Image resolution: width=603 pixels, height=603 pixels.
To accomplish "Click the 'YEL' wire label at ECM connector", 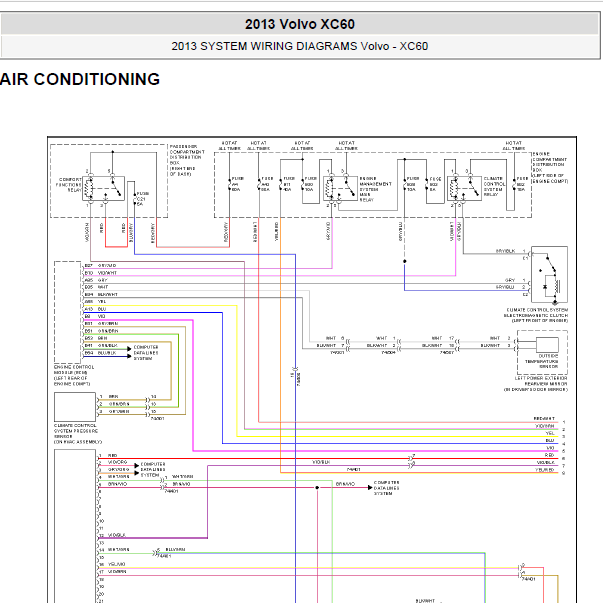I will pyautogui.click(x=102, y=302).
